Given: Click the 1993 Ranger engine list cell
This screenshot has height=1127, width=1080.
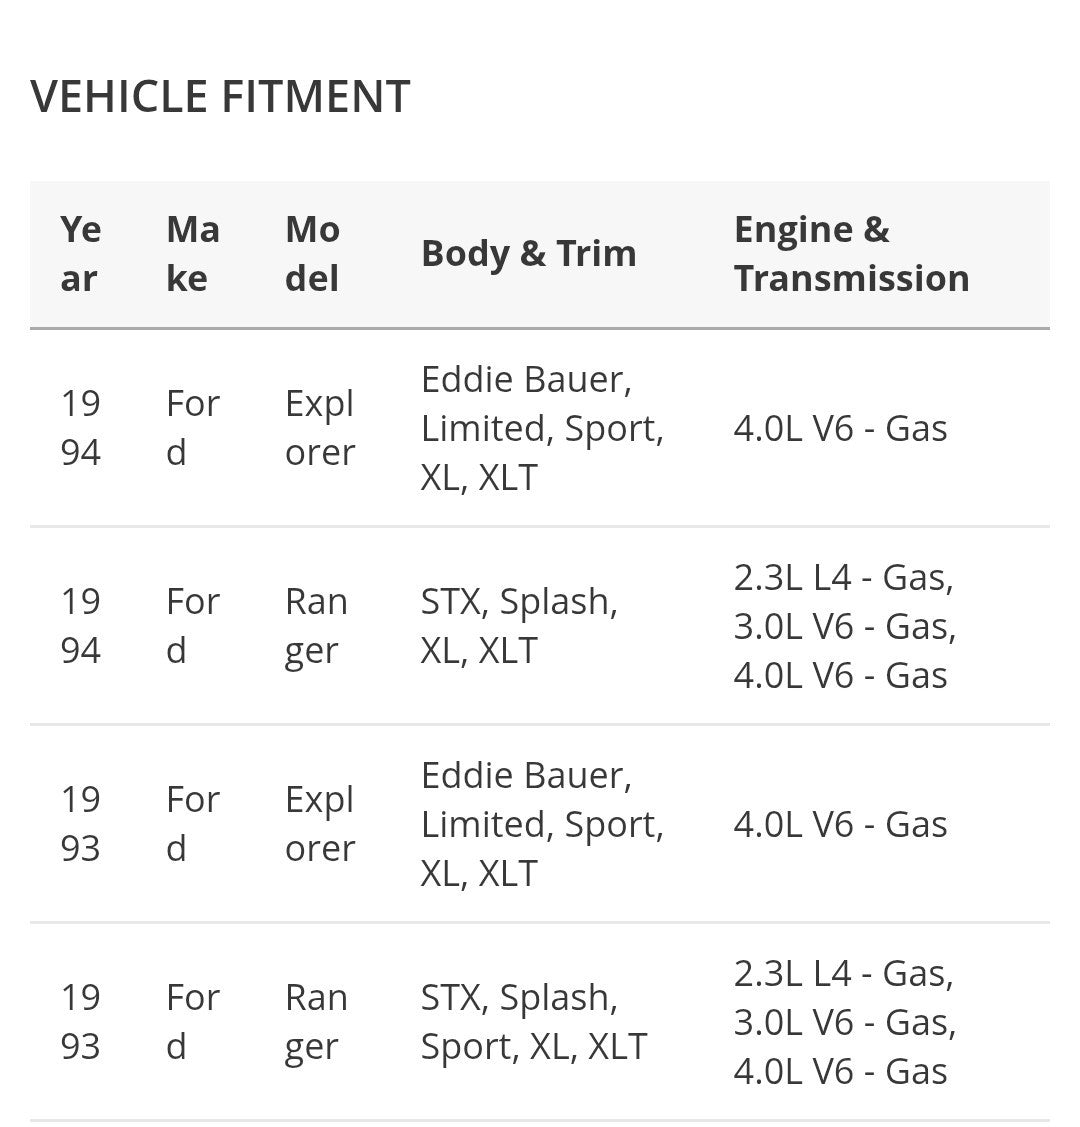Looking at the screenshot, I should [845, 1022].
